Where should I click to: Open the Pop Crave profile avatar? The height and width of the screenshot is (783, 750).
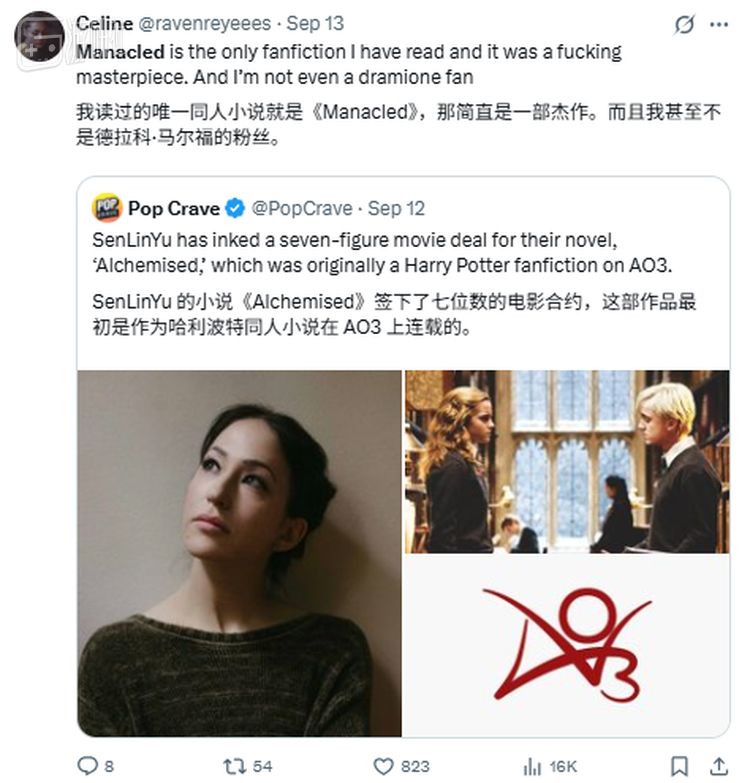coord(107,208)
